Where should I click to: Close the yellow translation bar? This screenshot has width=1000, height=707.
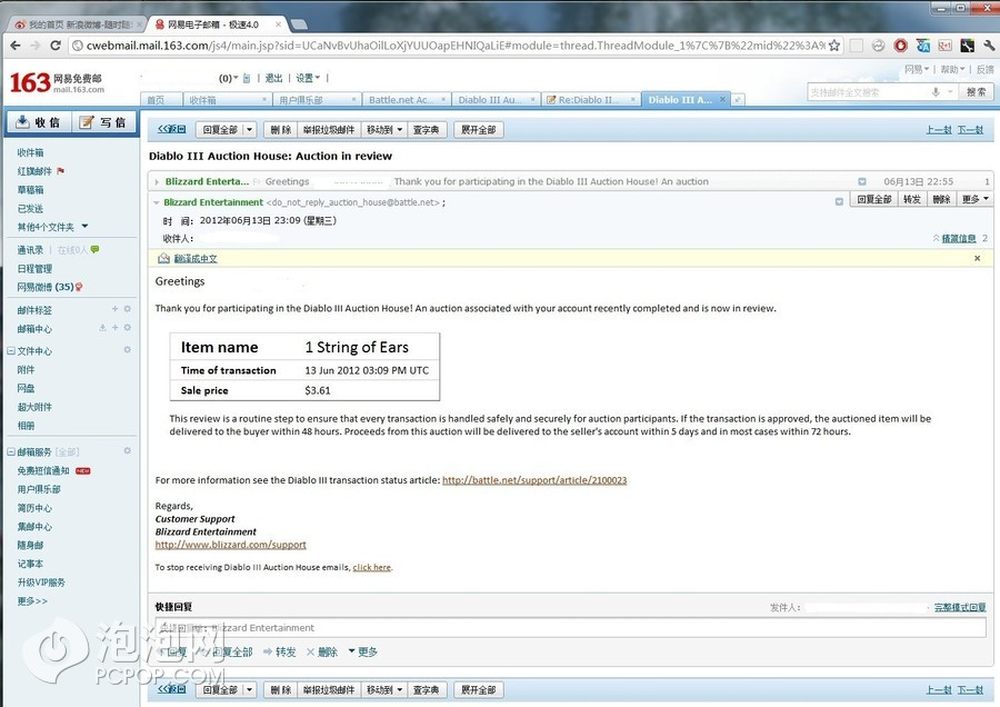[x=977, y=258]
